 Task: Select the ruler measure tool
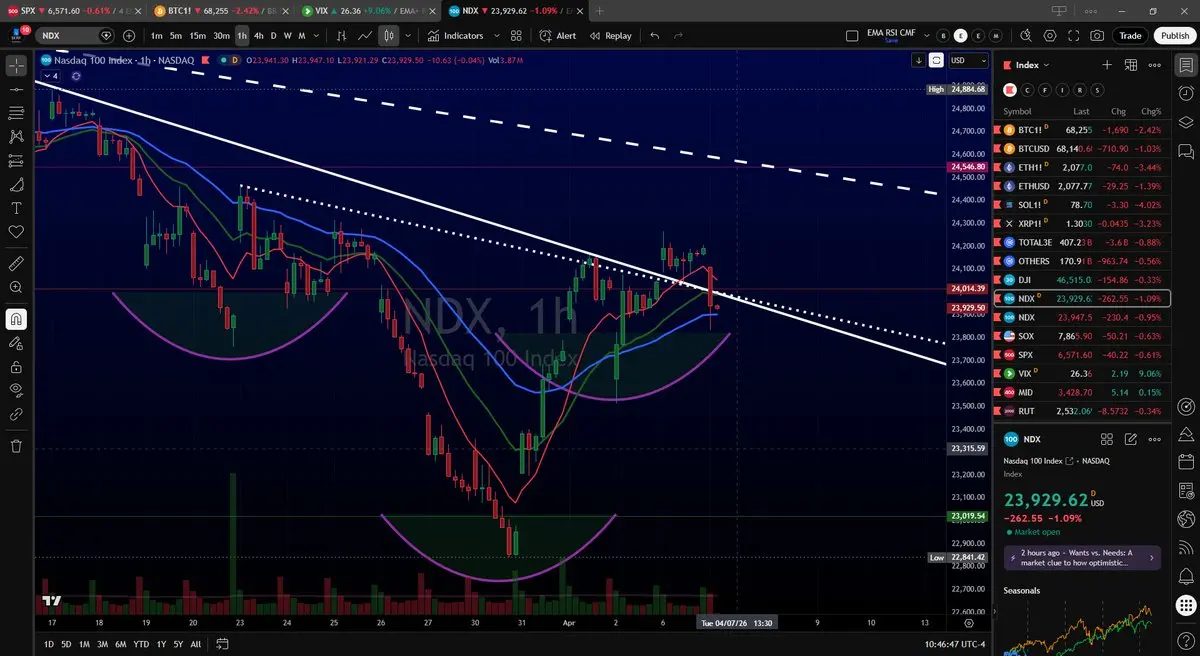[16, 264]
